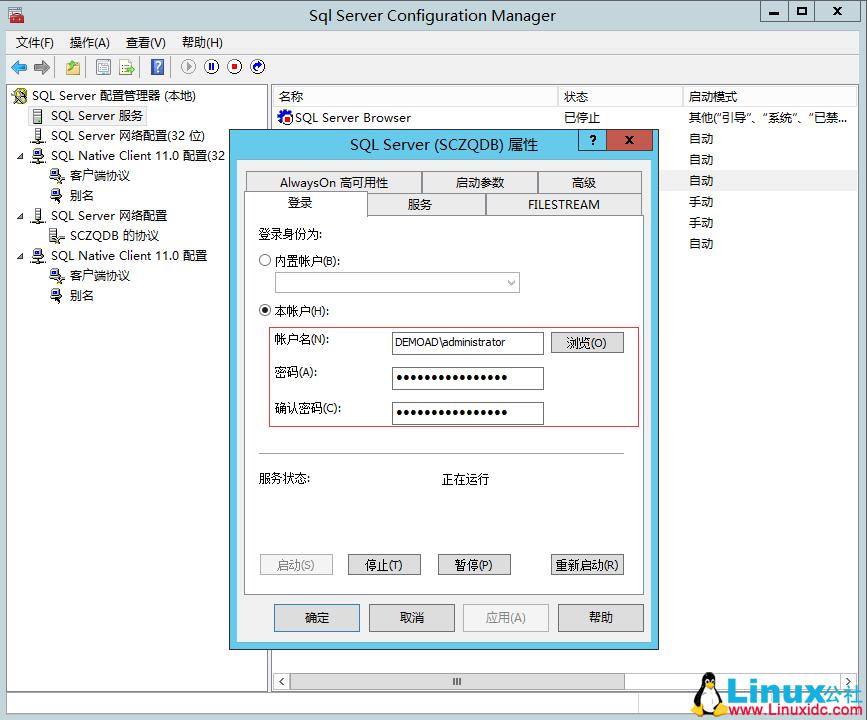The width and height of the screenshot is (867, 720).
Task: Switch to the FILESTREAM tab
Action: [x=562, y=204]
